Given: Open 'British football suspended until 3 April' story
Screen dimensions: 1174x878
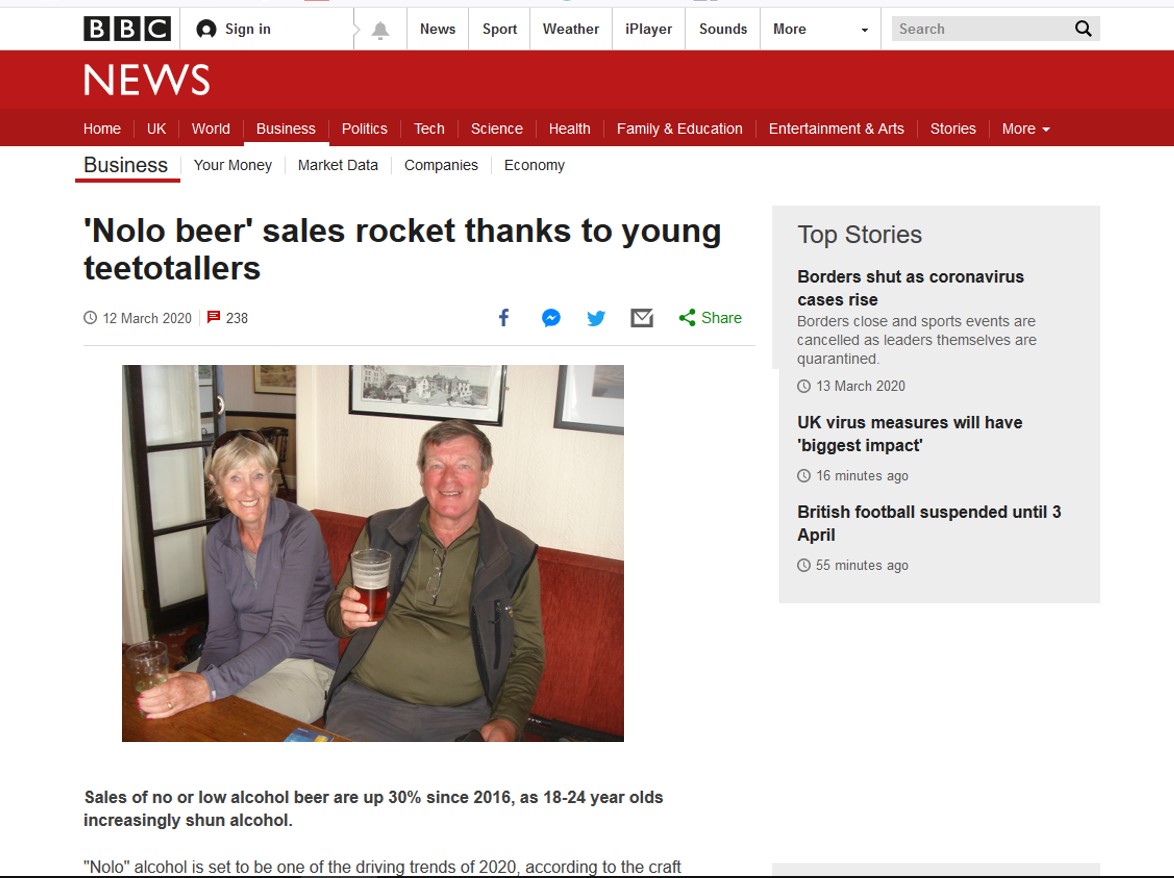Looking at the screenshot, I should [929, 523].
